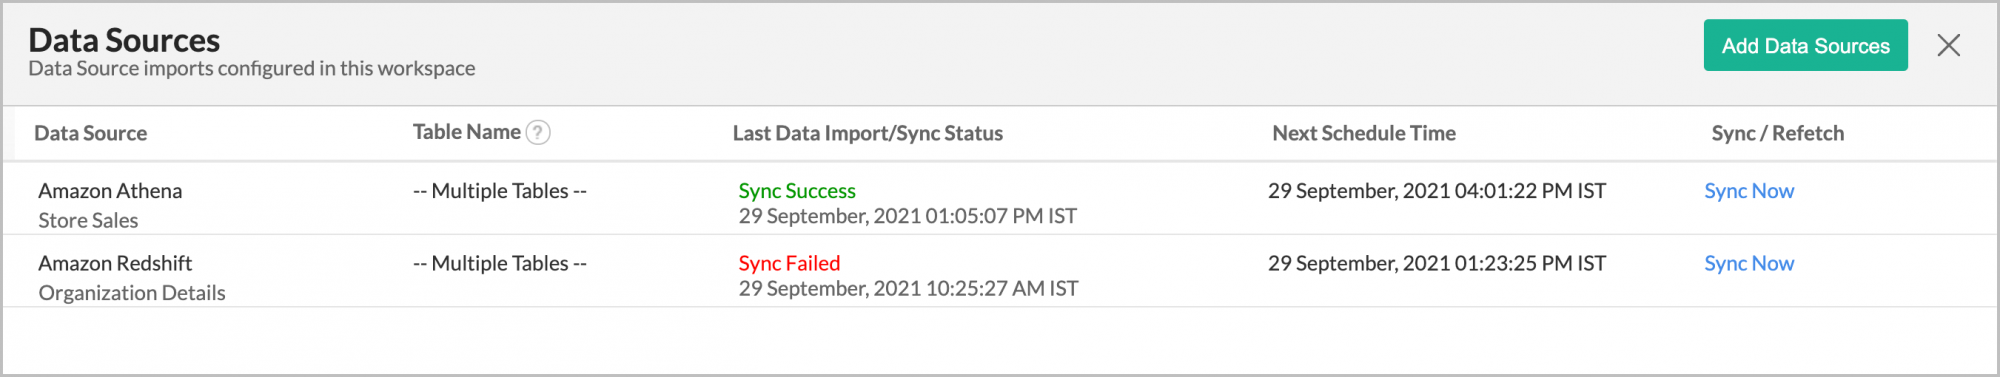Sync the Amazon Redshift source now
This screenshot has width=2000, height=377.
click(x=1749, y=263)
